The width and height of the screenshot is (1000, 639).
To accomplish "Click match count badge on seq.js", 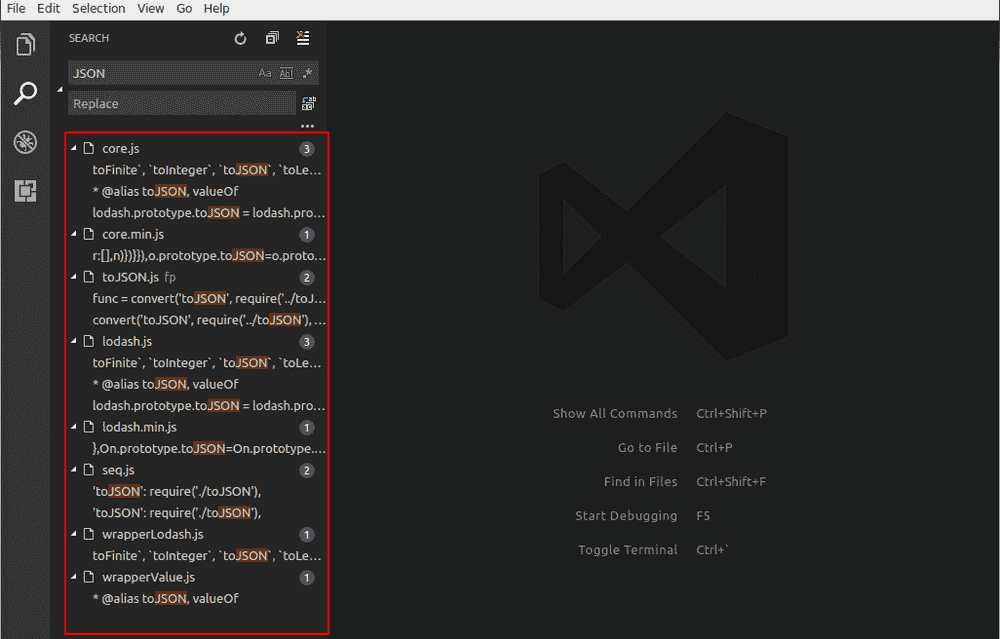I will (x=307, y=470).
